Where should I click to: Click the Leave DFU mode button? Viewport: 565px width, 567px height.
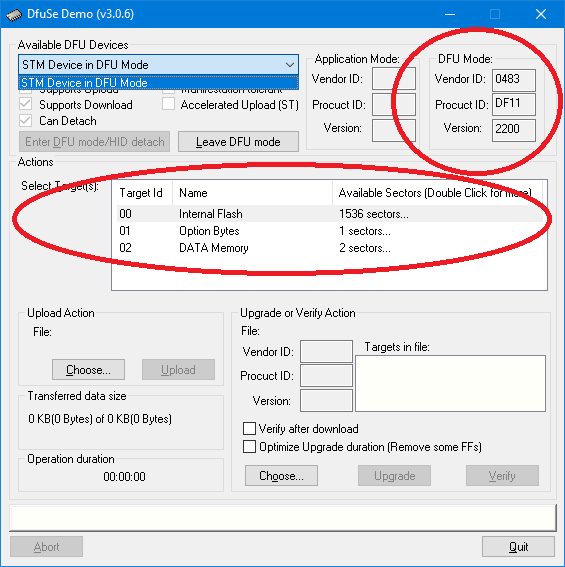click(238, 141)
